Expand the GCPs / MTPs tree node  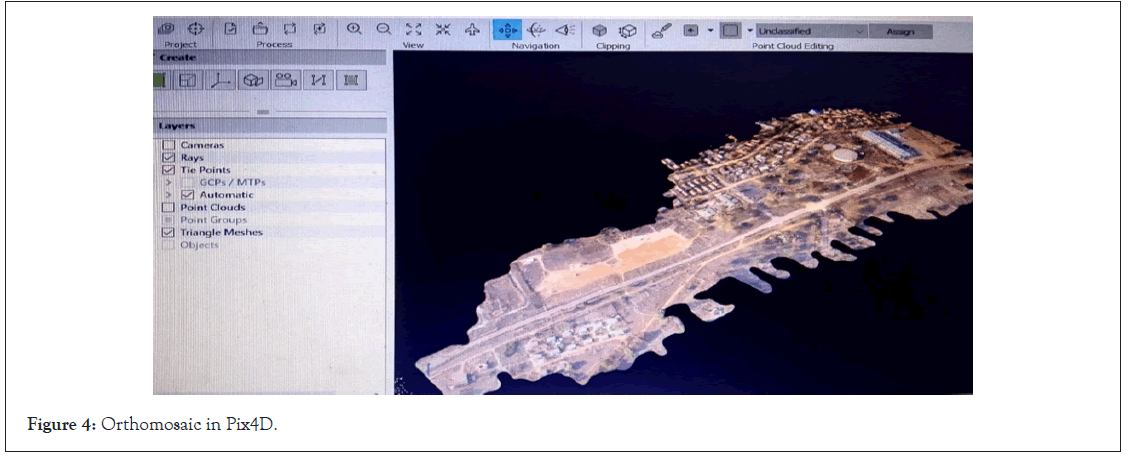point(169,182)
